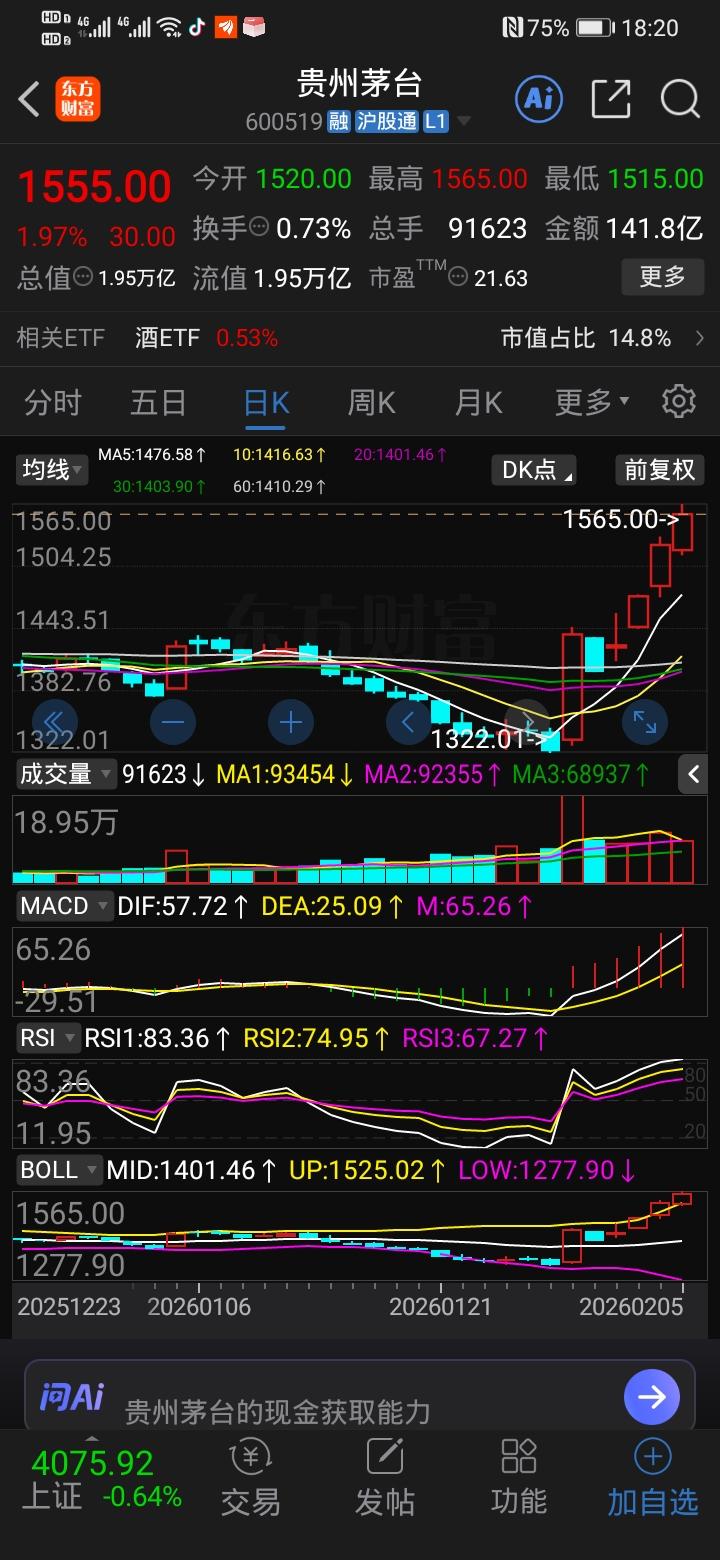This screenshot has width=720, height=1560.
Task: Expand the 市值占比 chevron
Action: (699, 338)
